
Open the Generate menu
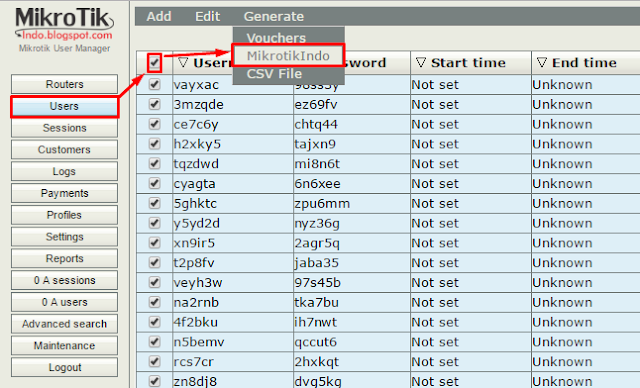coord(273,16)
